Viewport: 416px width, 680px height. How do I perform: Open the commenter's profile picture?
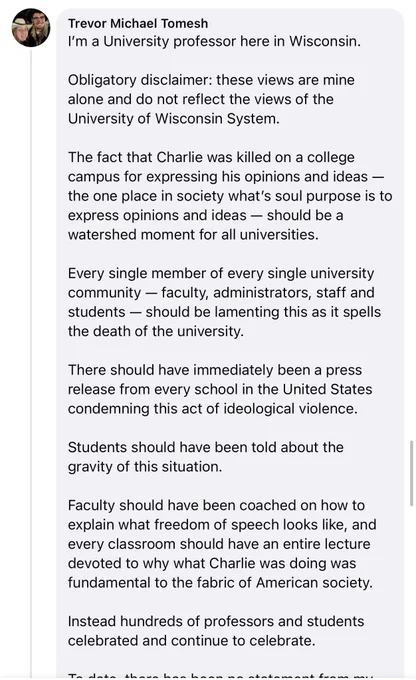click(31, 28)
